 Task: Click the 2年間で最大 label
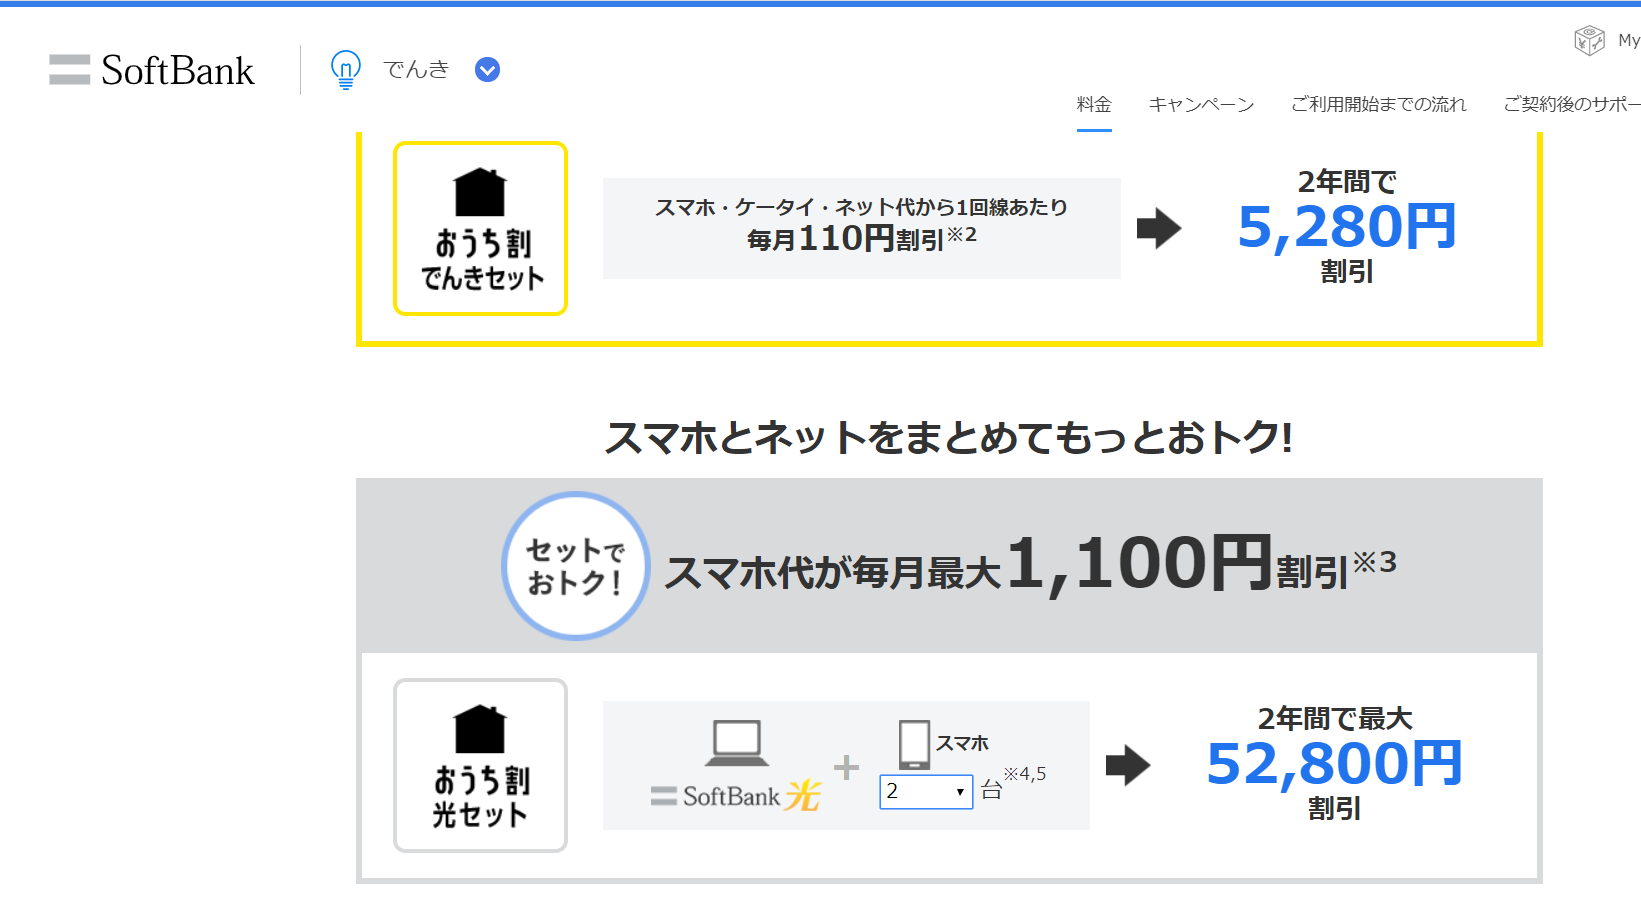coord(1335,718)
